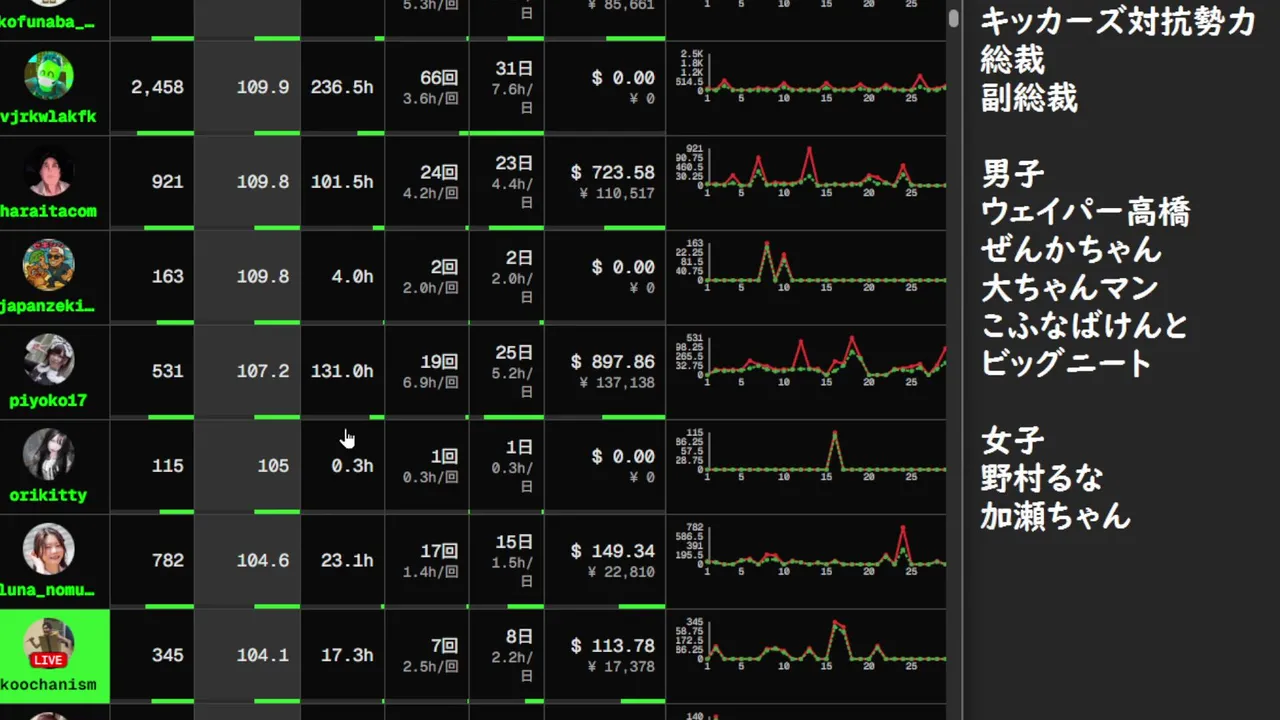Select the 115 value cell
Image resolution: width=1280 pixels, height=720 pixels.
[x=152, y=466]
